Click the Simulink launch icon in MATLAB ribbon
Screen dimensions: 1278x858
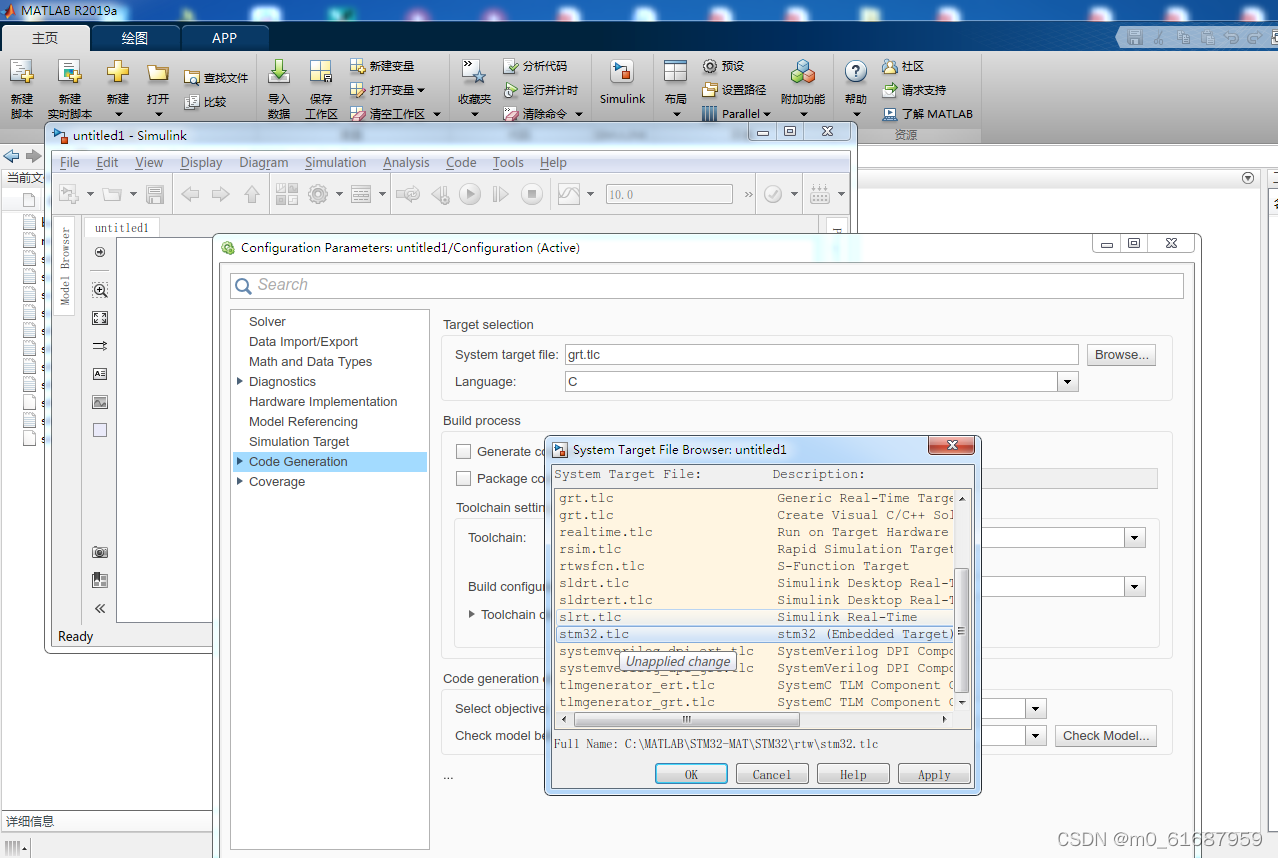(x=622, y=72)
